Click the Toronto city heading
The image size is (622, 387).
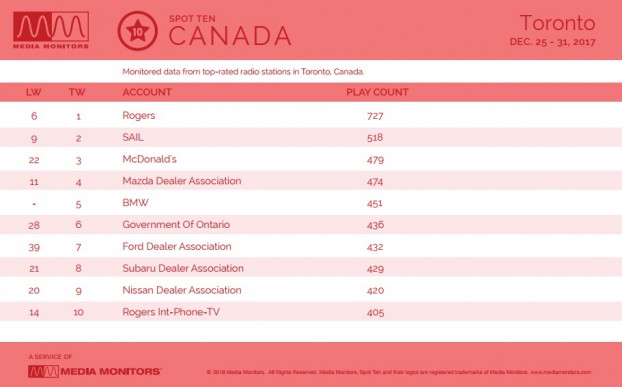point(557,23)
